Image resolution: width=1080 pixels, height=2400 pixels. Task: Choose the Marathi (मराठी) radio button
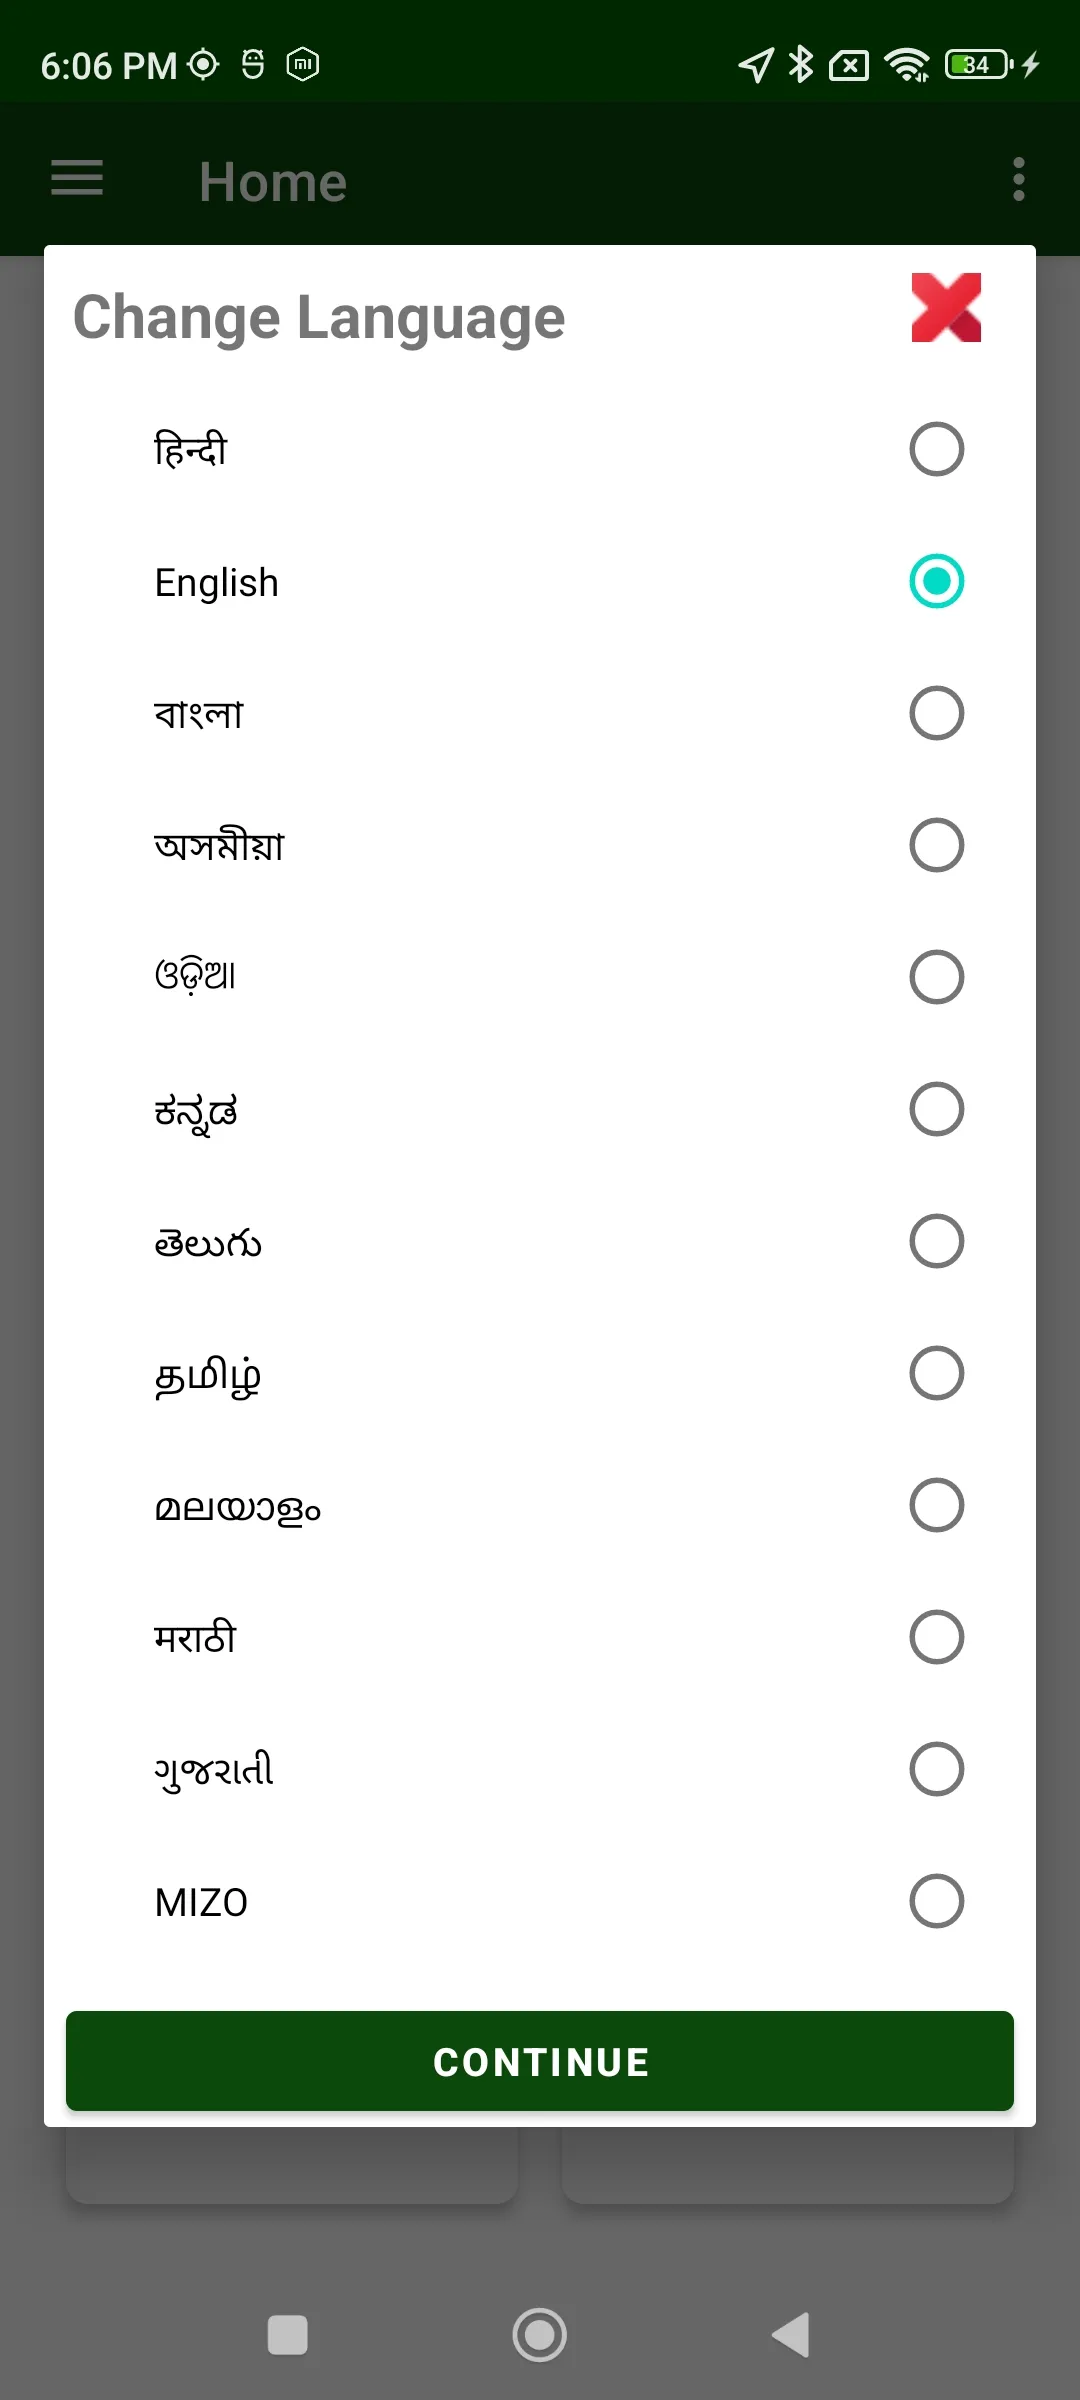[x=936, y=1637]
